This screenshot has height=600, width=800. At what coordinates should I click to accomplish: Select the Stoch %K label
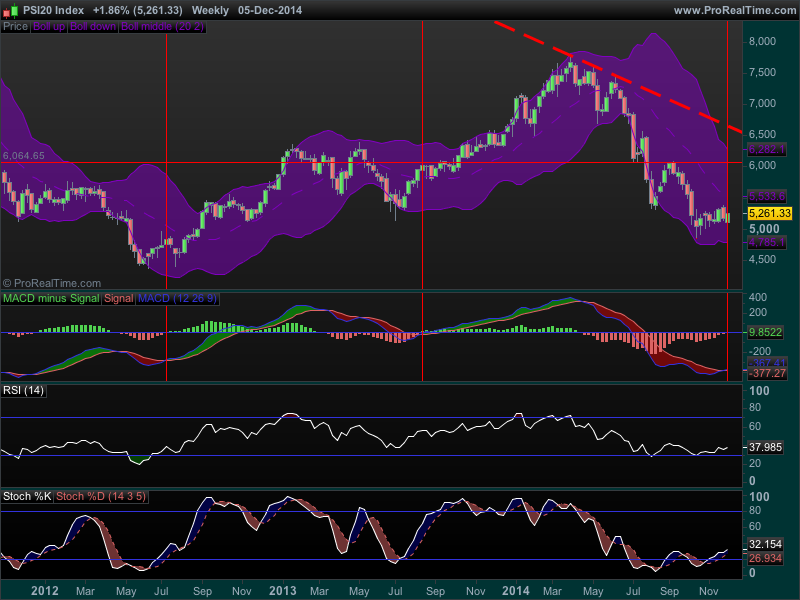pyautogui.click(x=27, y=494)
